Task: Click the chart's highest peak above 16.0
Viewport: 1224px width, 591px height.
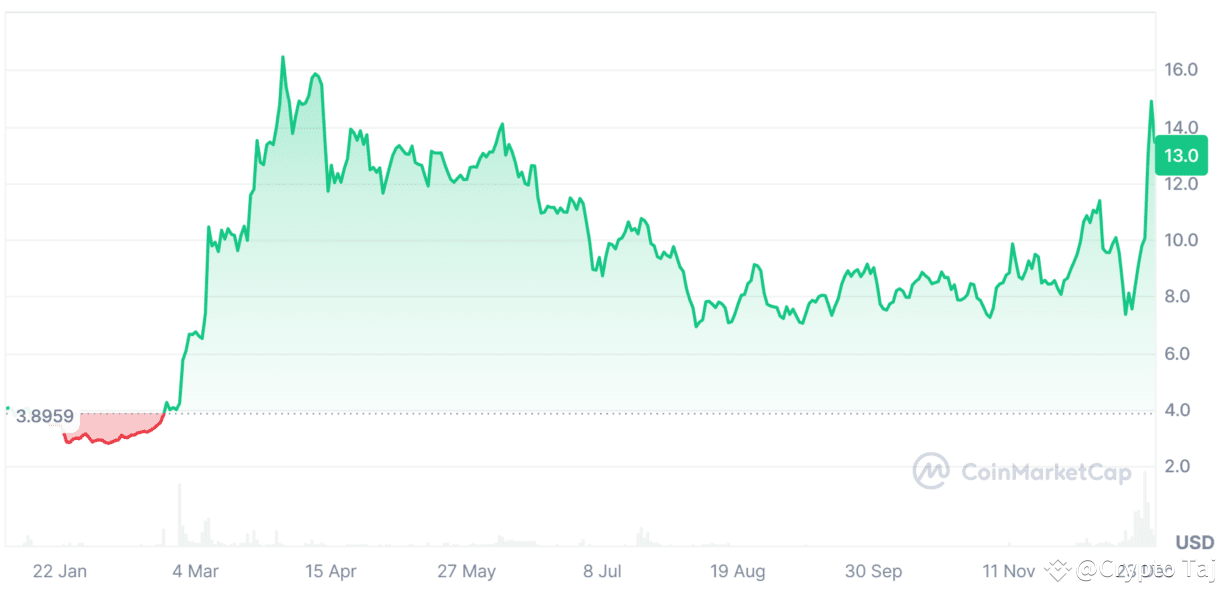Action: (282, 58)
